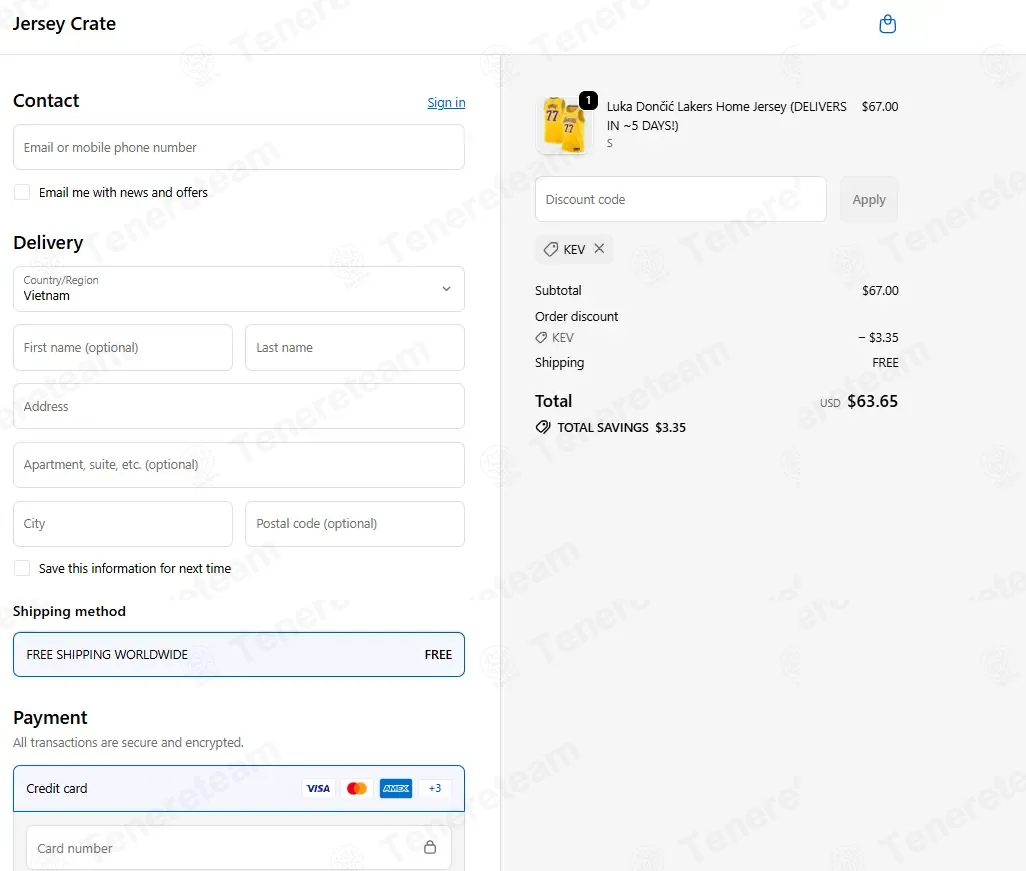Click the Apply discount button
Screen dimensions: 1026x871
pyautogui.click(x=869, y=200)
